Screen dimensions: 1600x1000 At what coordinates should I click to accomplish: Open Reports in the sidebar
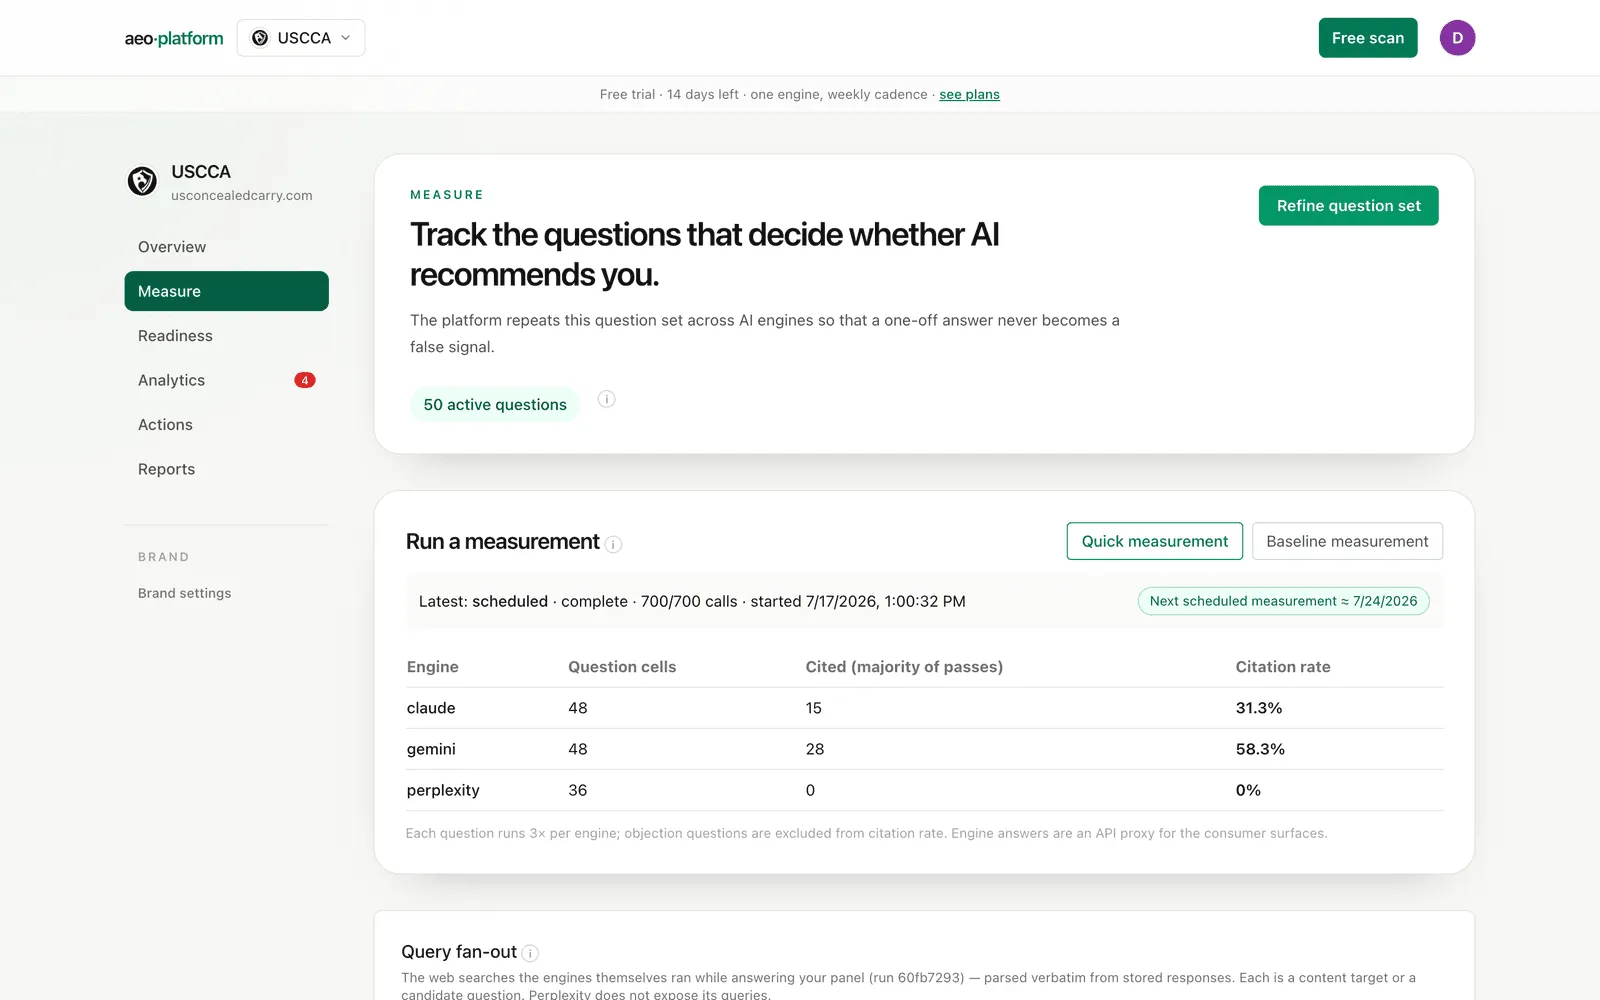pos(226,469)
